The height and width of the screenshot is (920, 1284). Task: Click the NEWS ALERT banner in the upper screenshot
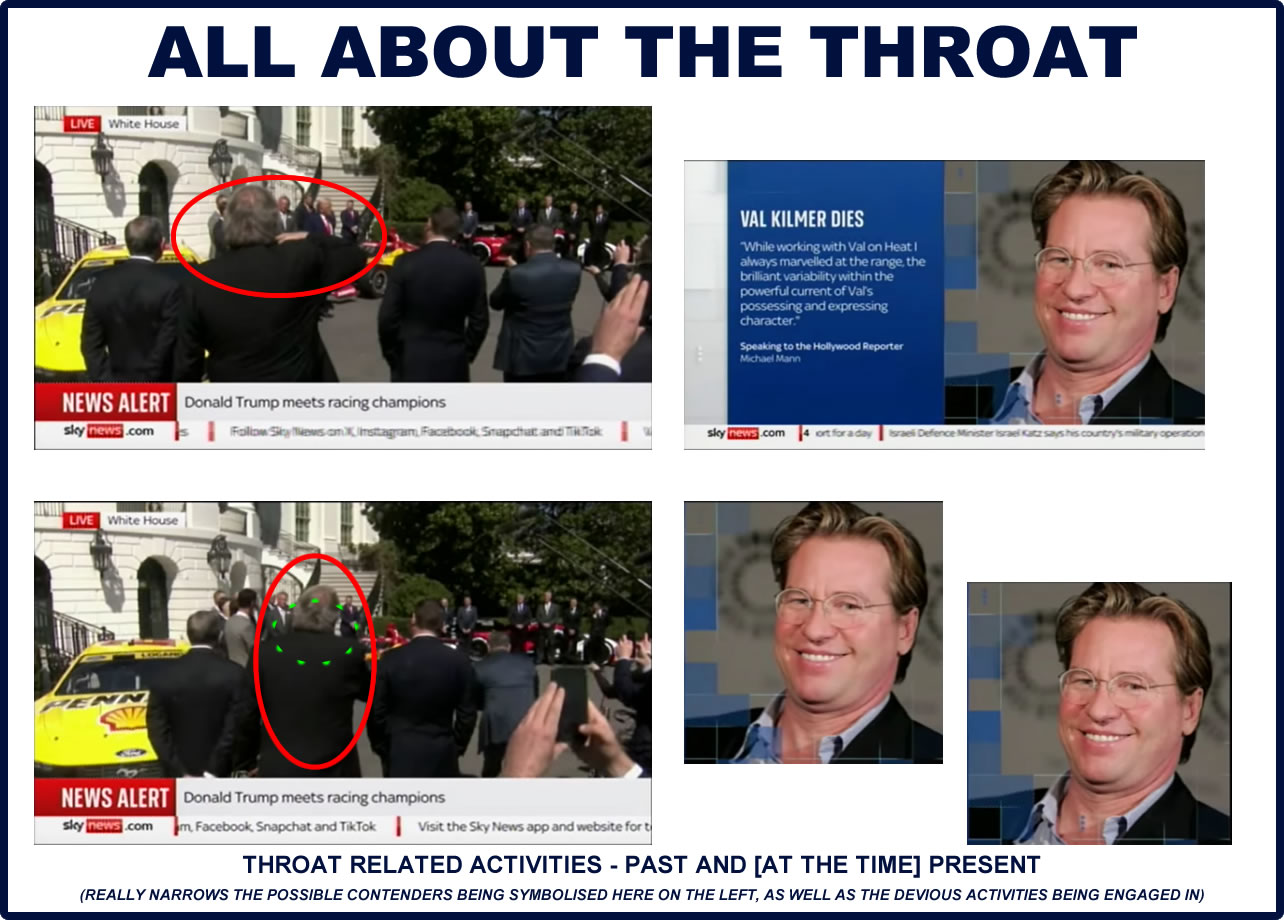106,403
